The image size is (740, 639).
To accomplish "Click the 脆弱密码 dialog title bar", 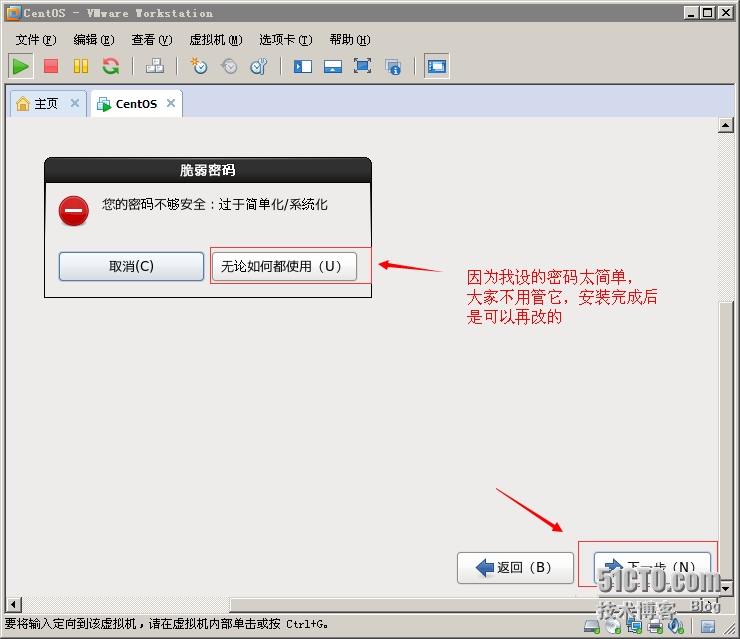I will [208, 170].
